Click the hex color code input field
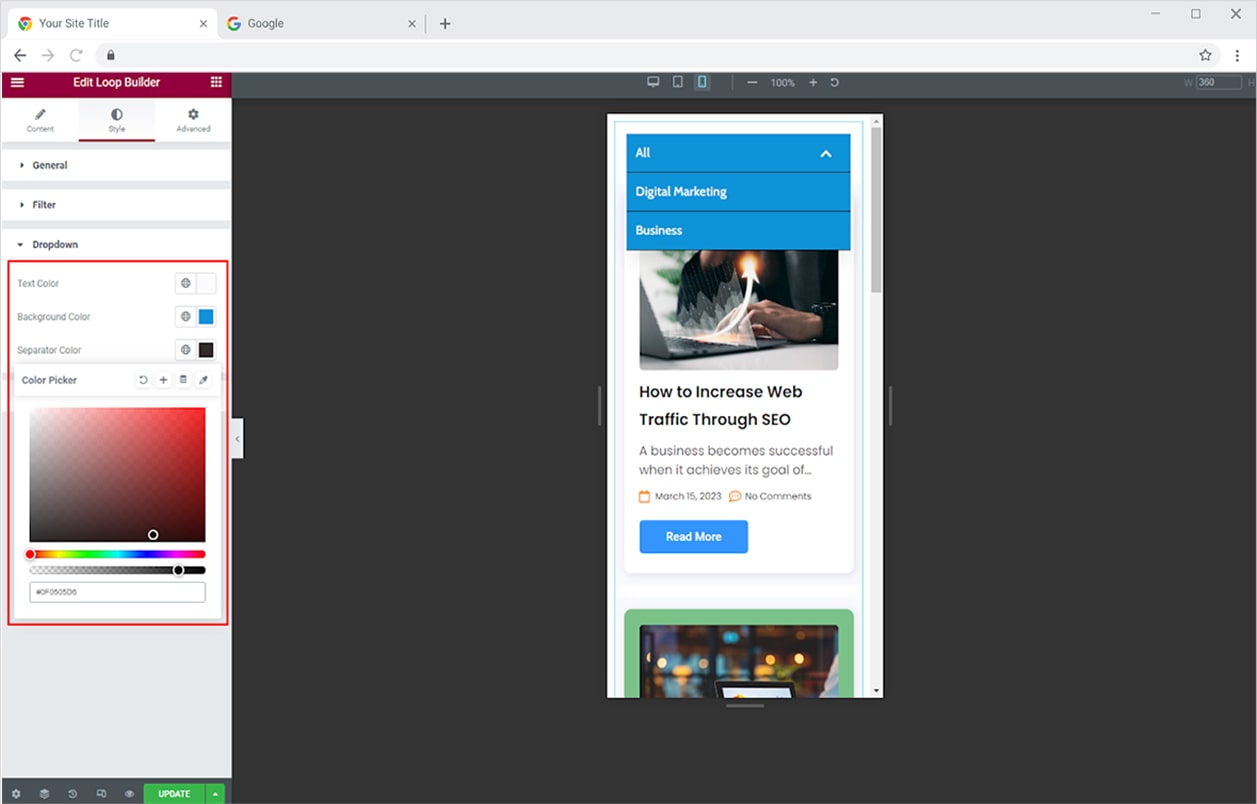This screenshot has width=1257, height=804. pos(117,592)
